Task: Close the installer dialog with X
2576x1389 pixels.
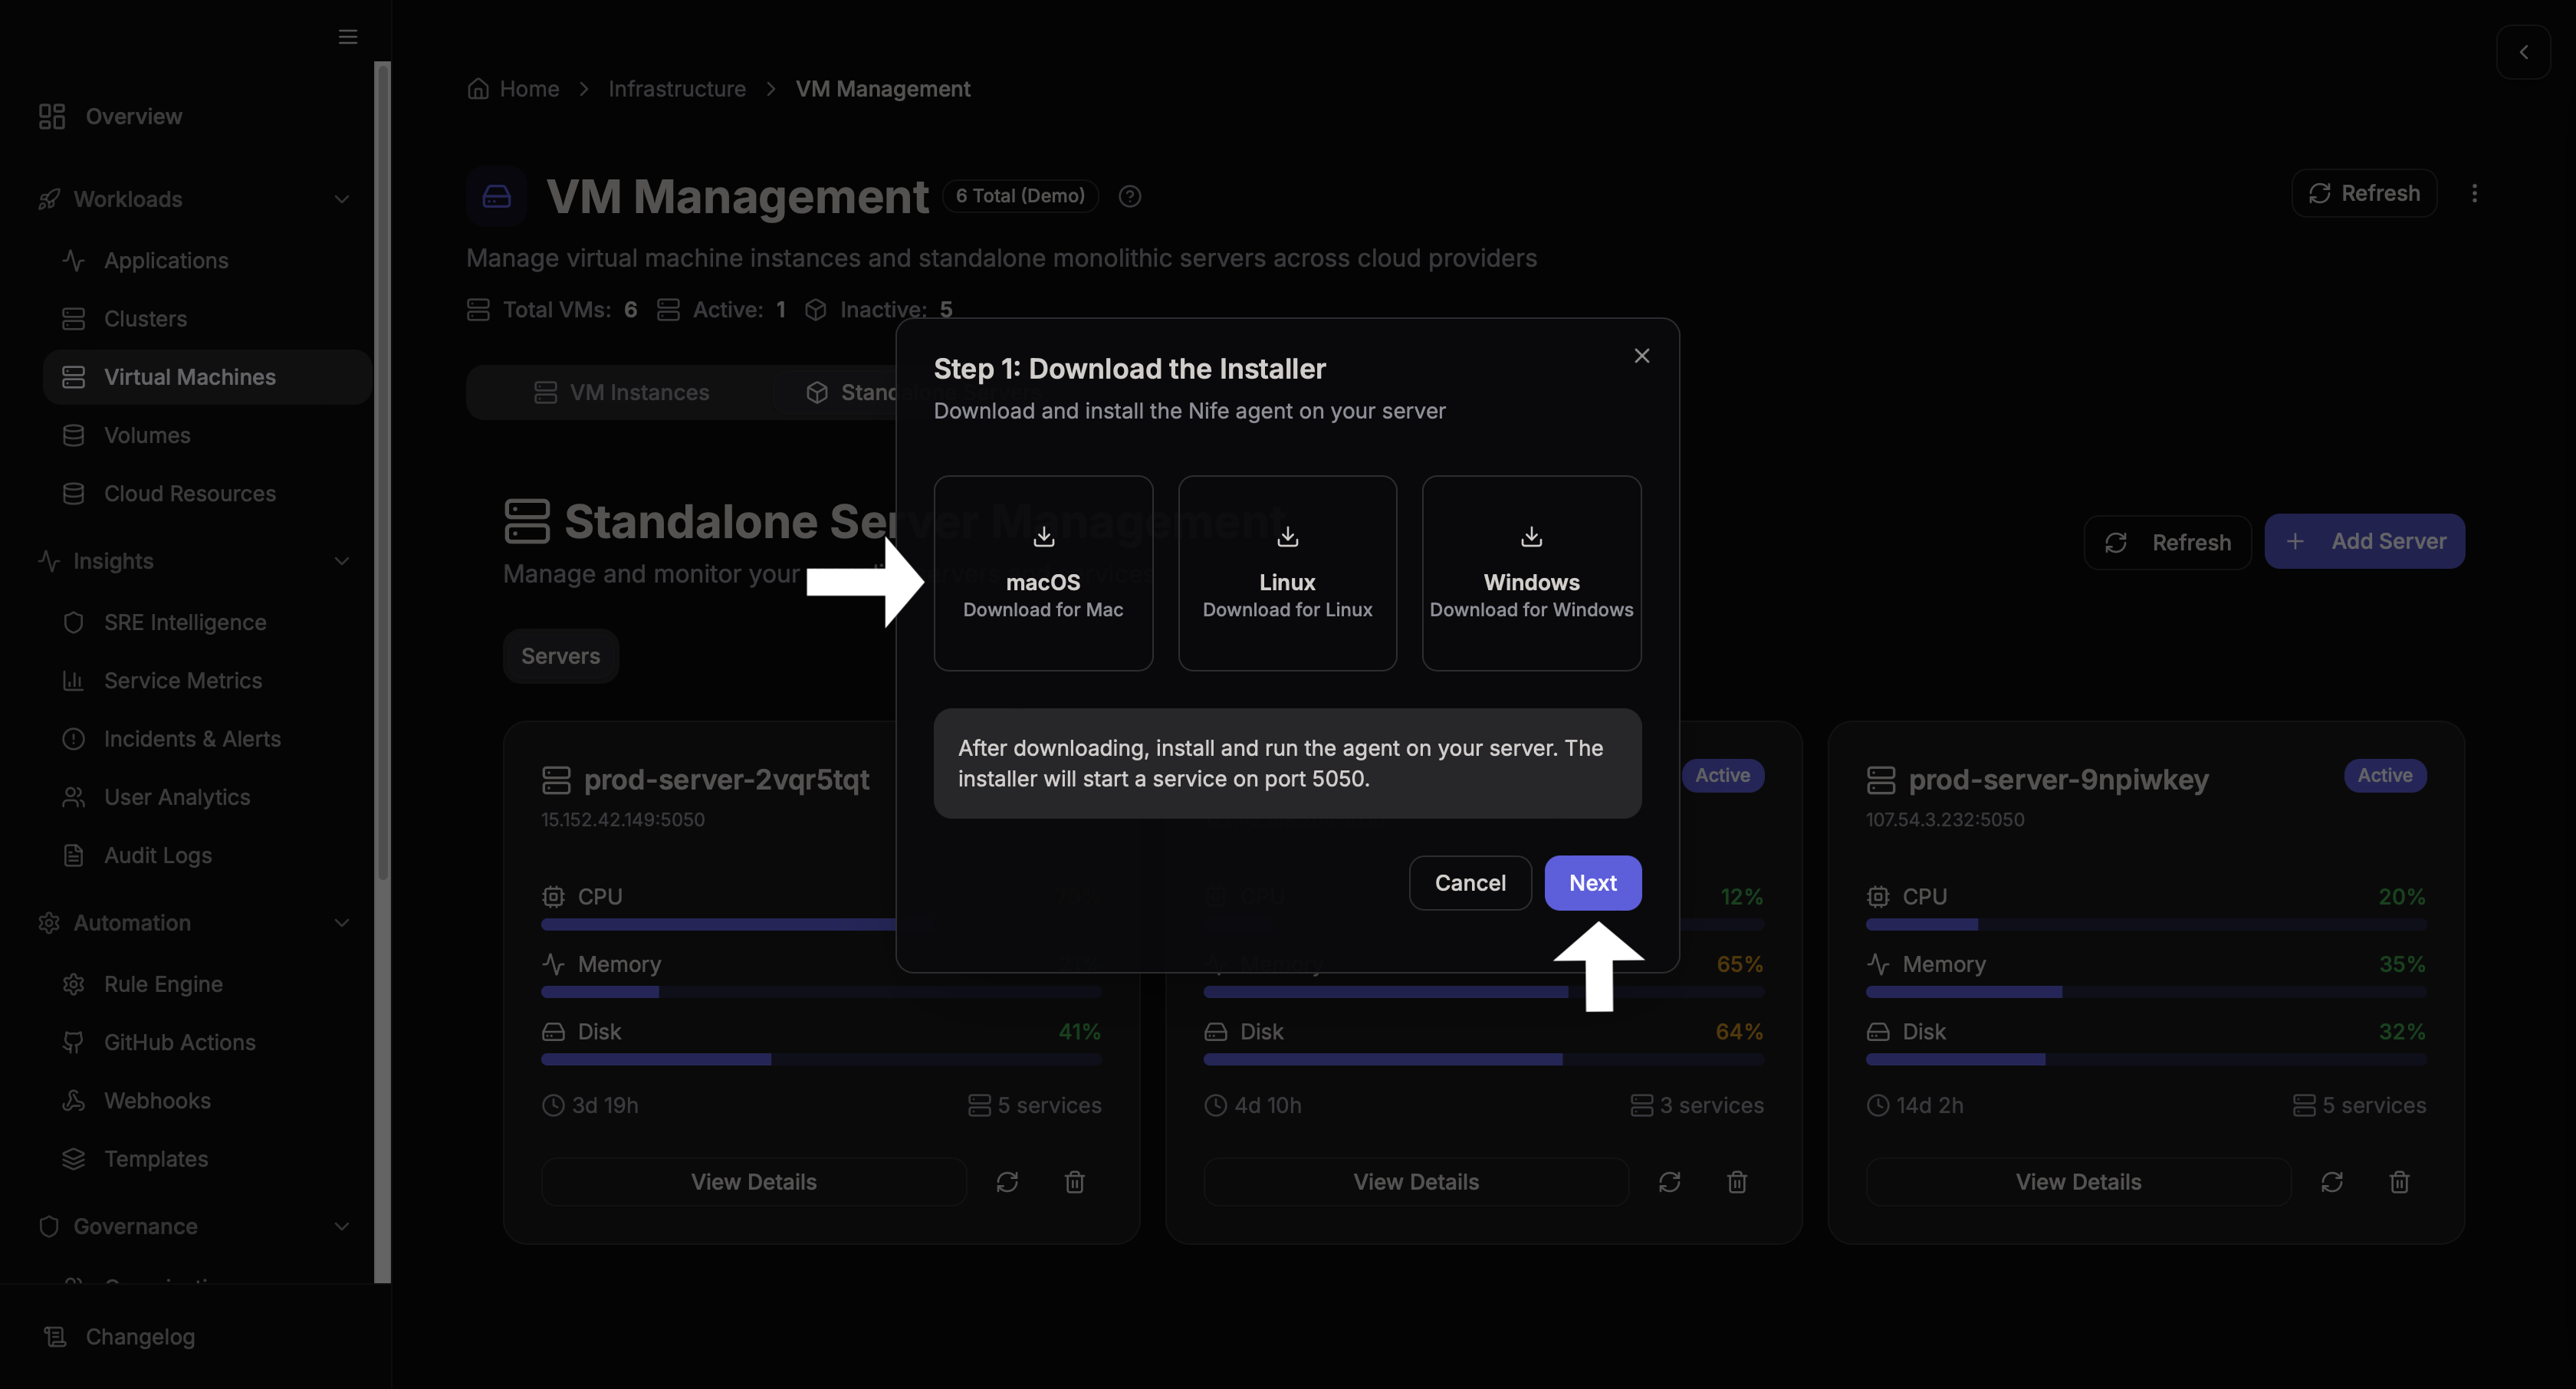Action: pos(1641,356)
